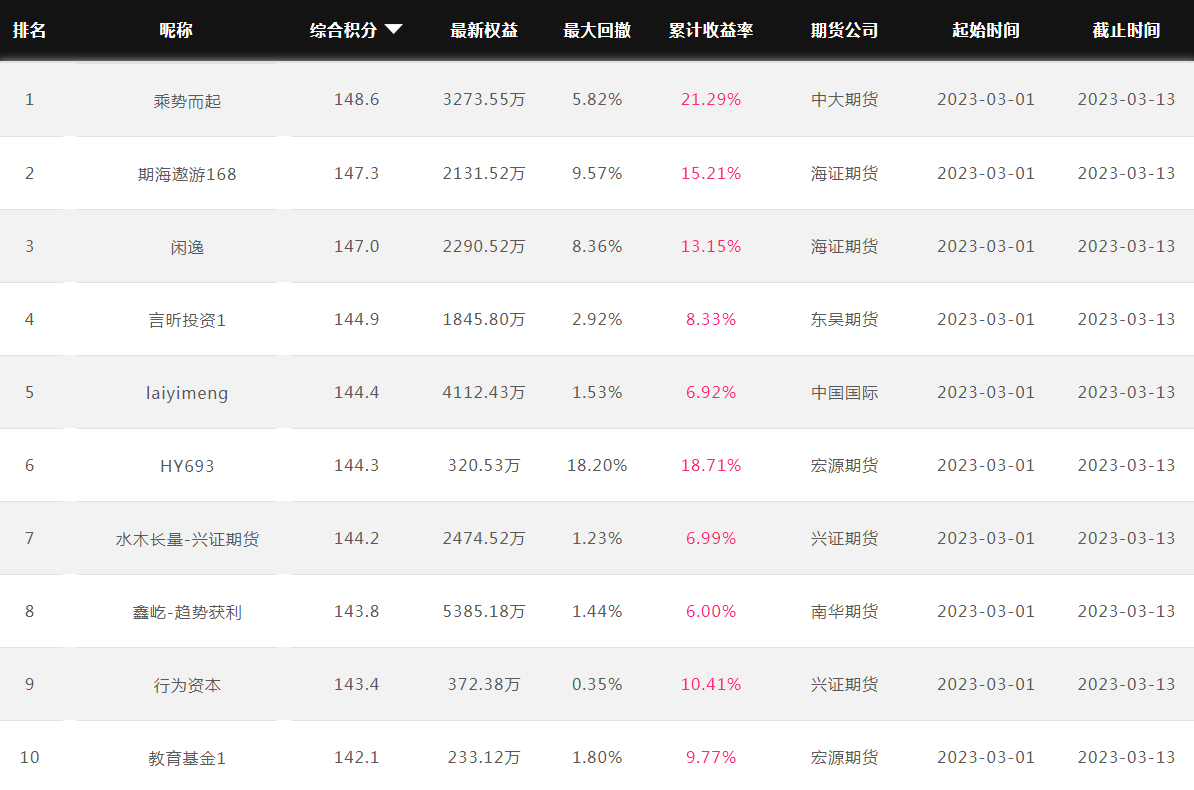Select cumulative return 9.77%
Screen dimensions: 1194x790
click(x=711, y=758)
